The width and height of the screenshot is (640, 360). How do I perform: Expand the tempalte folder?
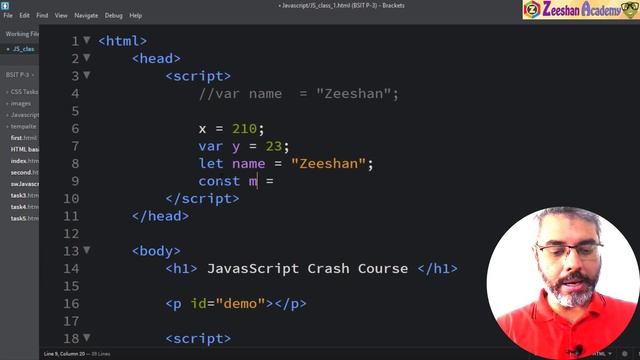21,127
